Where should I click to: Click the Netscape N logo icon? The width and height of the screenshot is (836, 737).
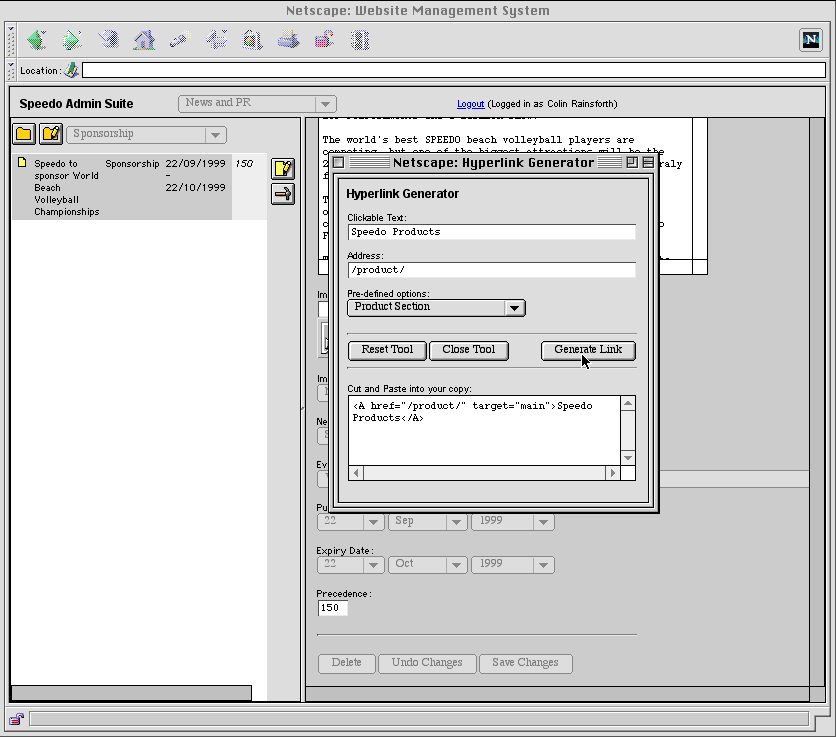point(811,40)
